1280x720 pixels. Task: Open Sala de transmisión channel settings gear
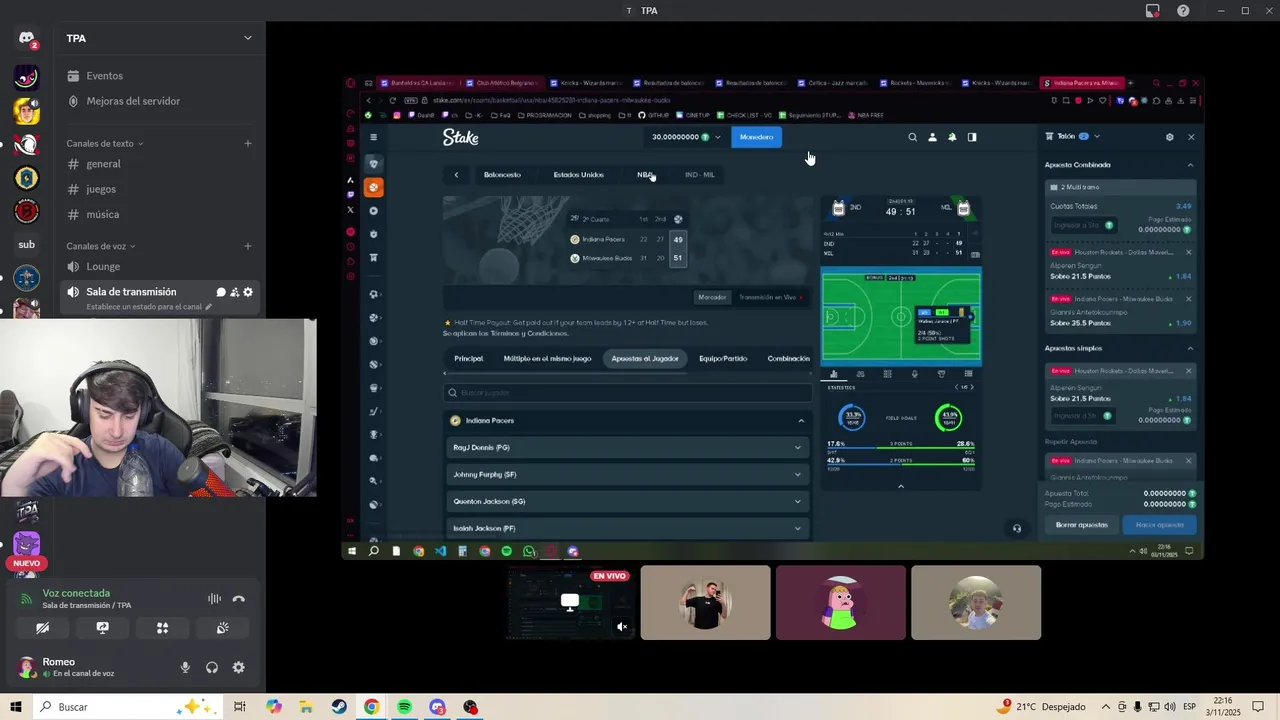tap(248, 292)
